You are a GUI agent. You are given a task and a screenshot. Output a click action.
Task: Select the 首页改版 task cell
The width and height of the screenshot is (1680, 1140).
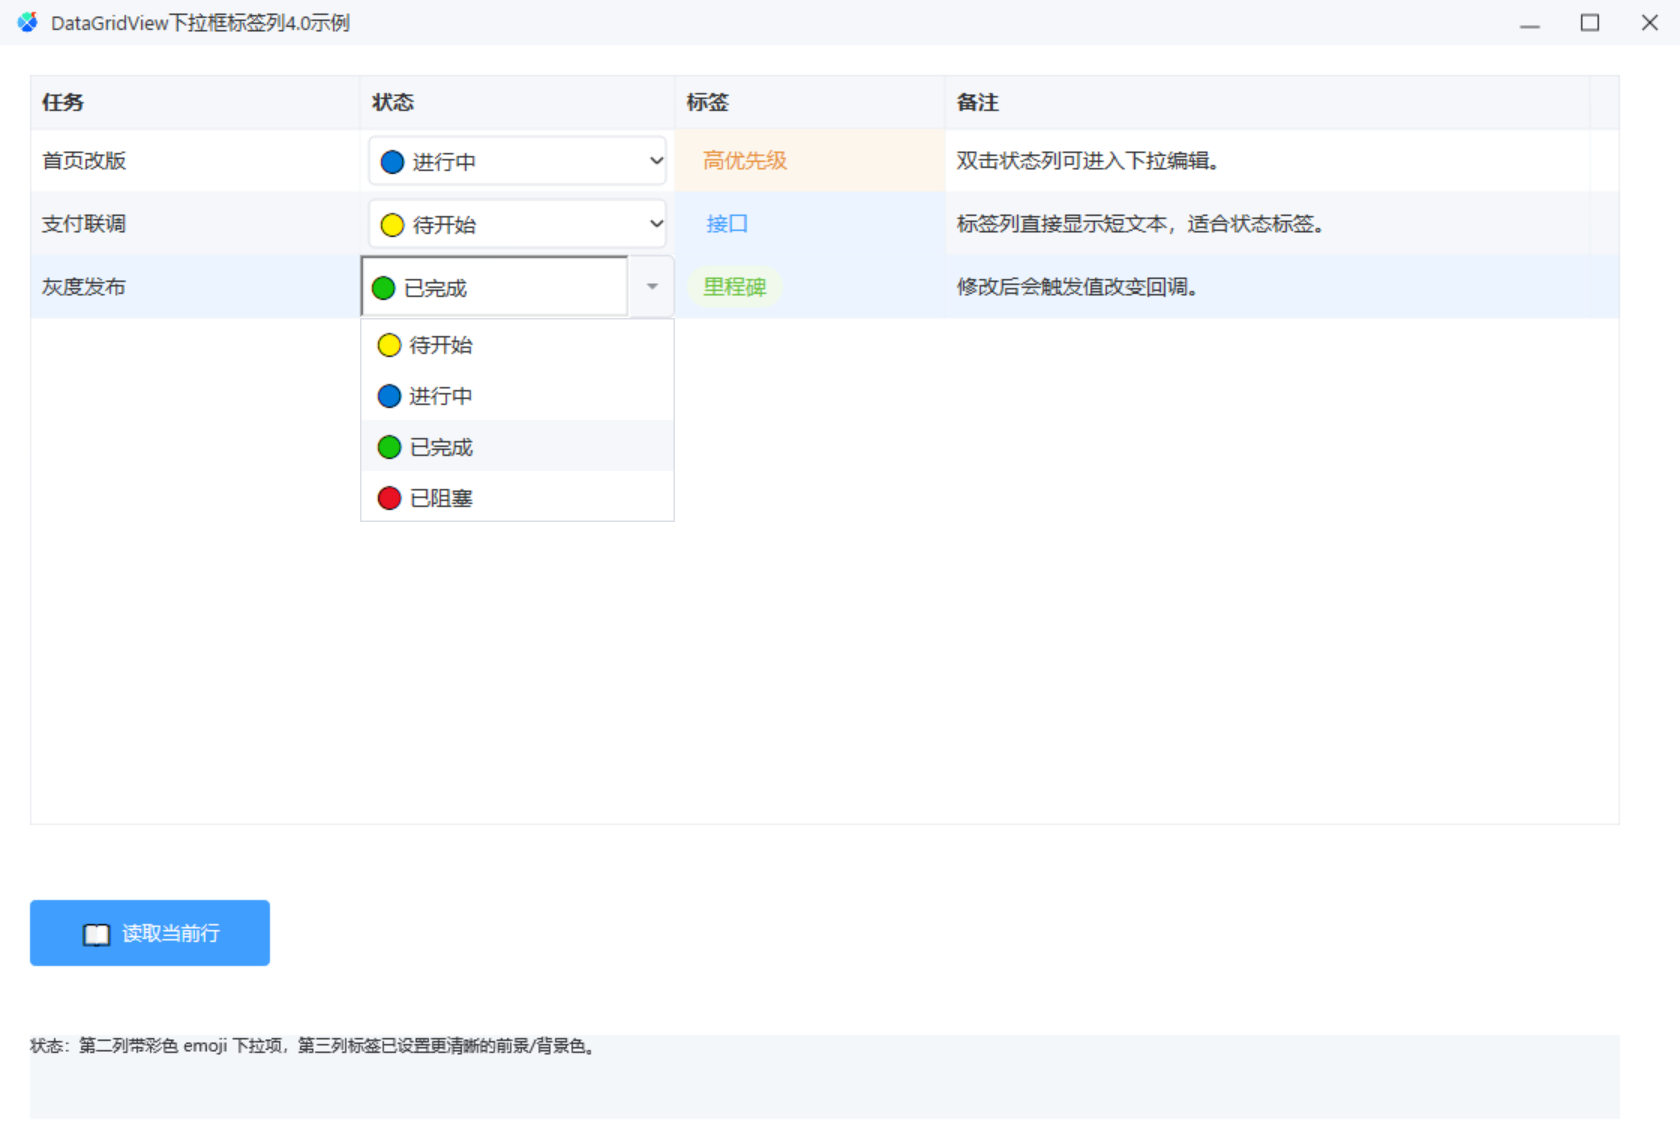(195, 161)
